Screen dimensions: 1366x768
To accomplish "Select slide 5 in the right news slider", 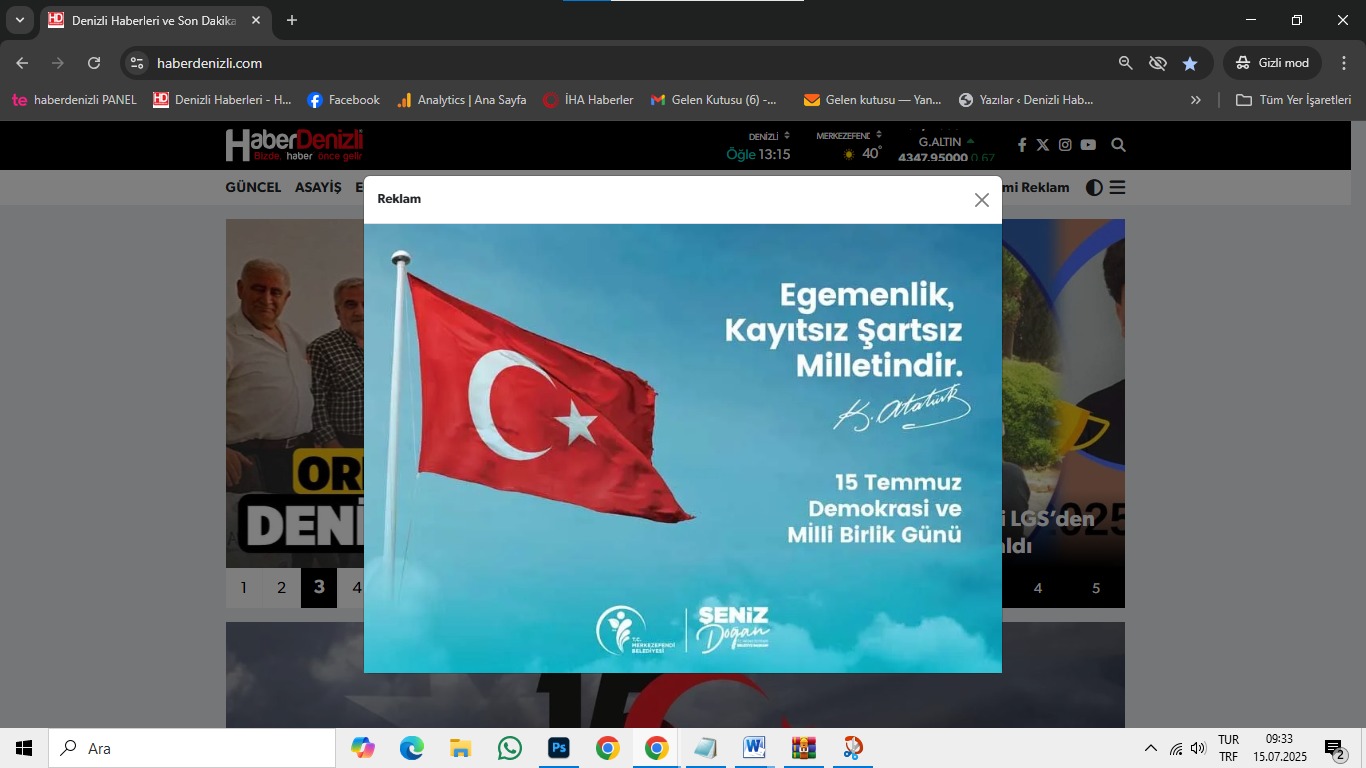I will point(1096,588).
